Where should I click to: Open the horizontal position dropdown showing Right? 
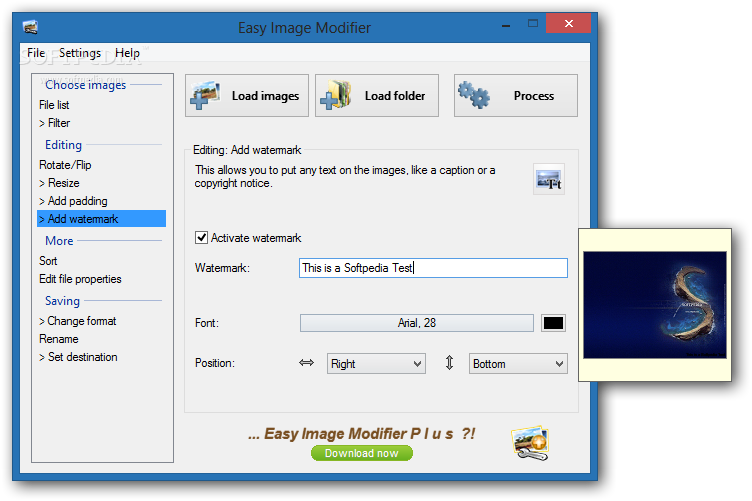pos(376,364)
